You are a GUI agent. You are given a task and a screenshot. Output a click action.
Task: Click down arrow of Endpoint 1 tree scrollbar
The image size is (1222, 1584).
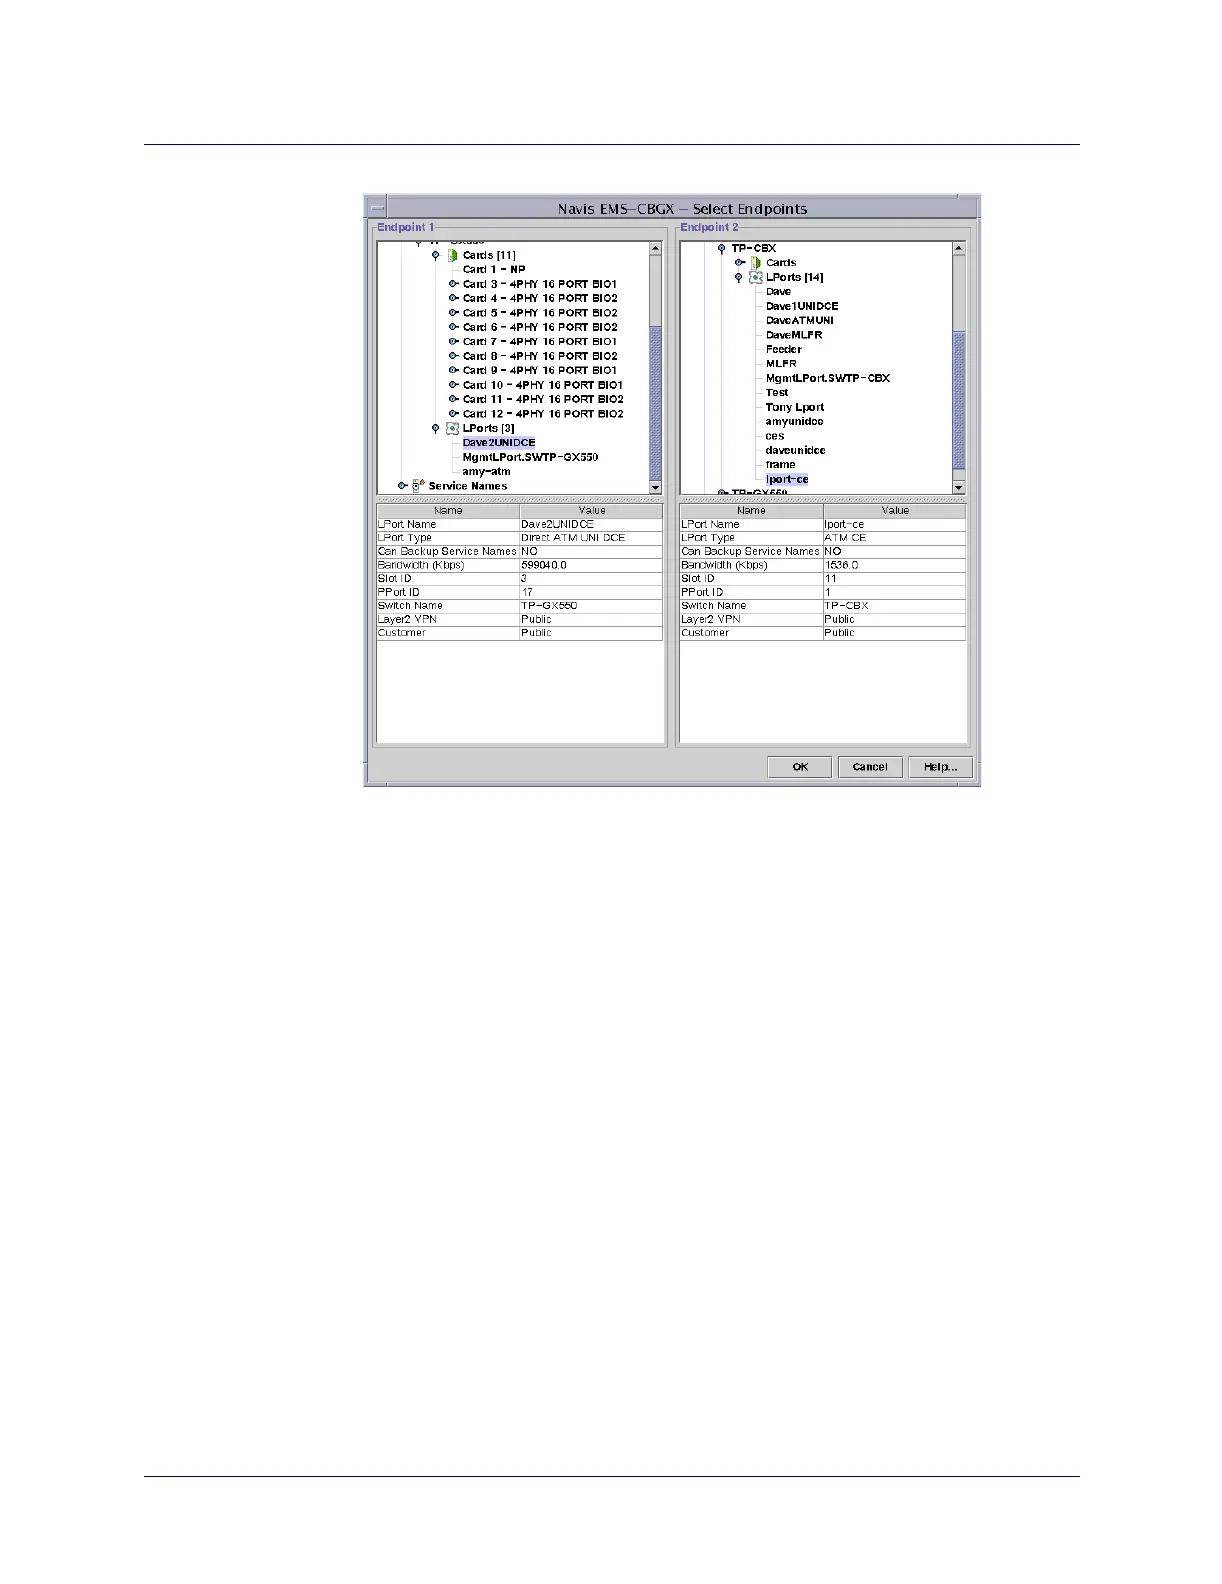[x=656, y=487]
